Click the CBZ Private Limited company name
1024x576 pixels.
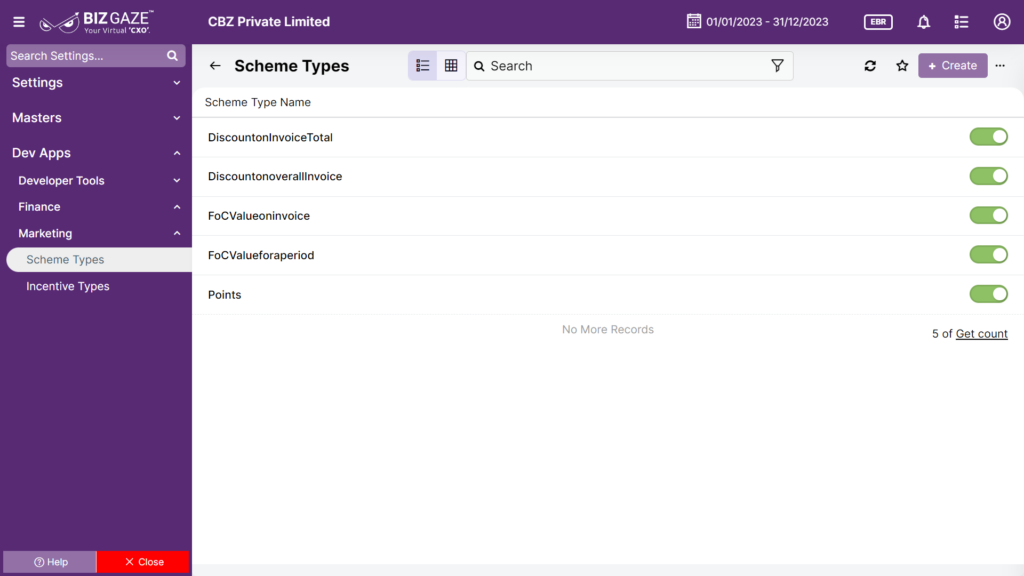[269, 22]
